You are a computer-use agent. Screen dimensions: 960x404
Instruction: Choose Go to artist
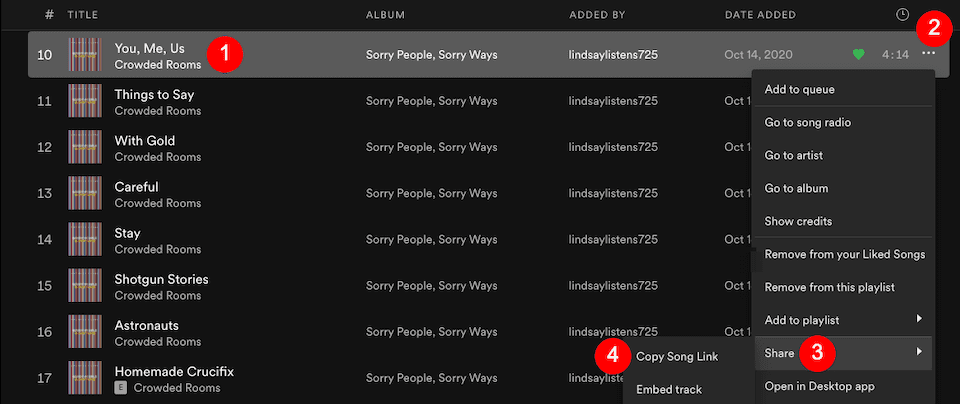point(793,156)
